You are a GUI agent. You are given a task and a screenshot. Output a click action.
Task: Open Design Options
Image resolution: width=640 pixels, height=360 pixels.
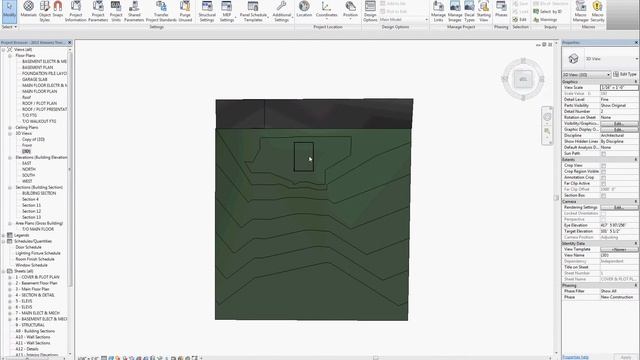pos(370,11)
